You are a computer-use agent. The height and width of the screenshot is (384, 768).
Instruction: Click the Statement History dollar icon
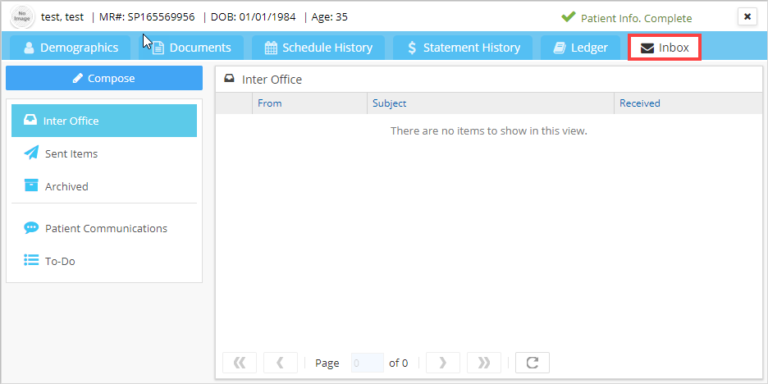[412, 48]
